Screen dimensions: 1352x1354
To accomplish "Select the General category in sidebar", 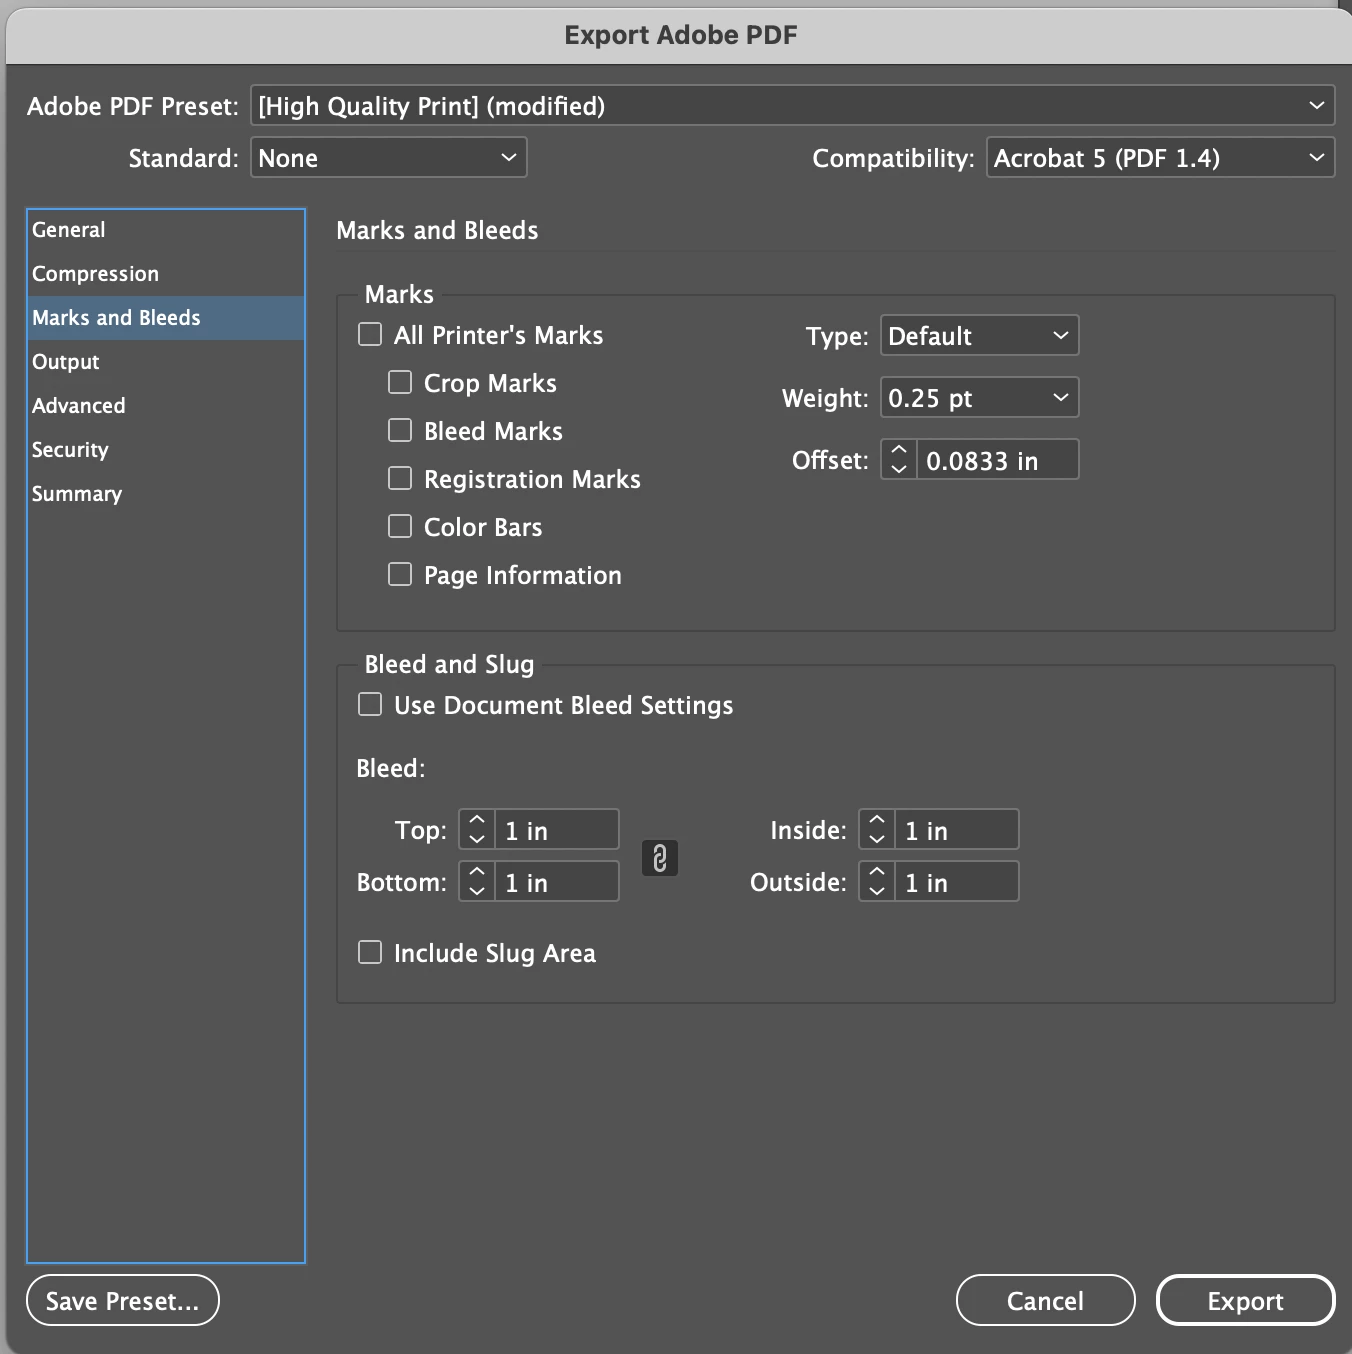I will [x=166, y=230].
